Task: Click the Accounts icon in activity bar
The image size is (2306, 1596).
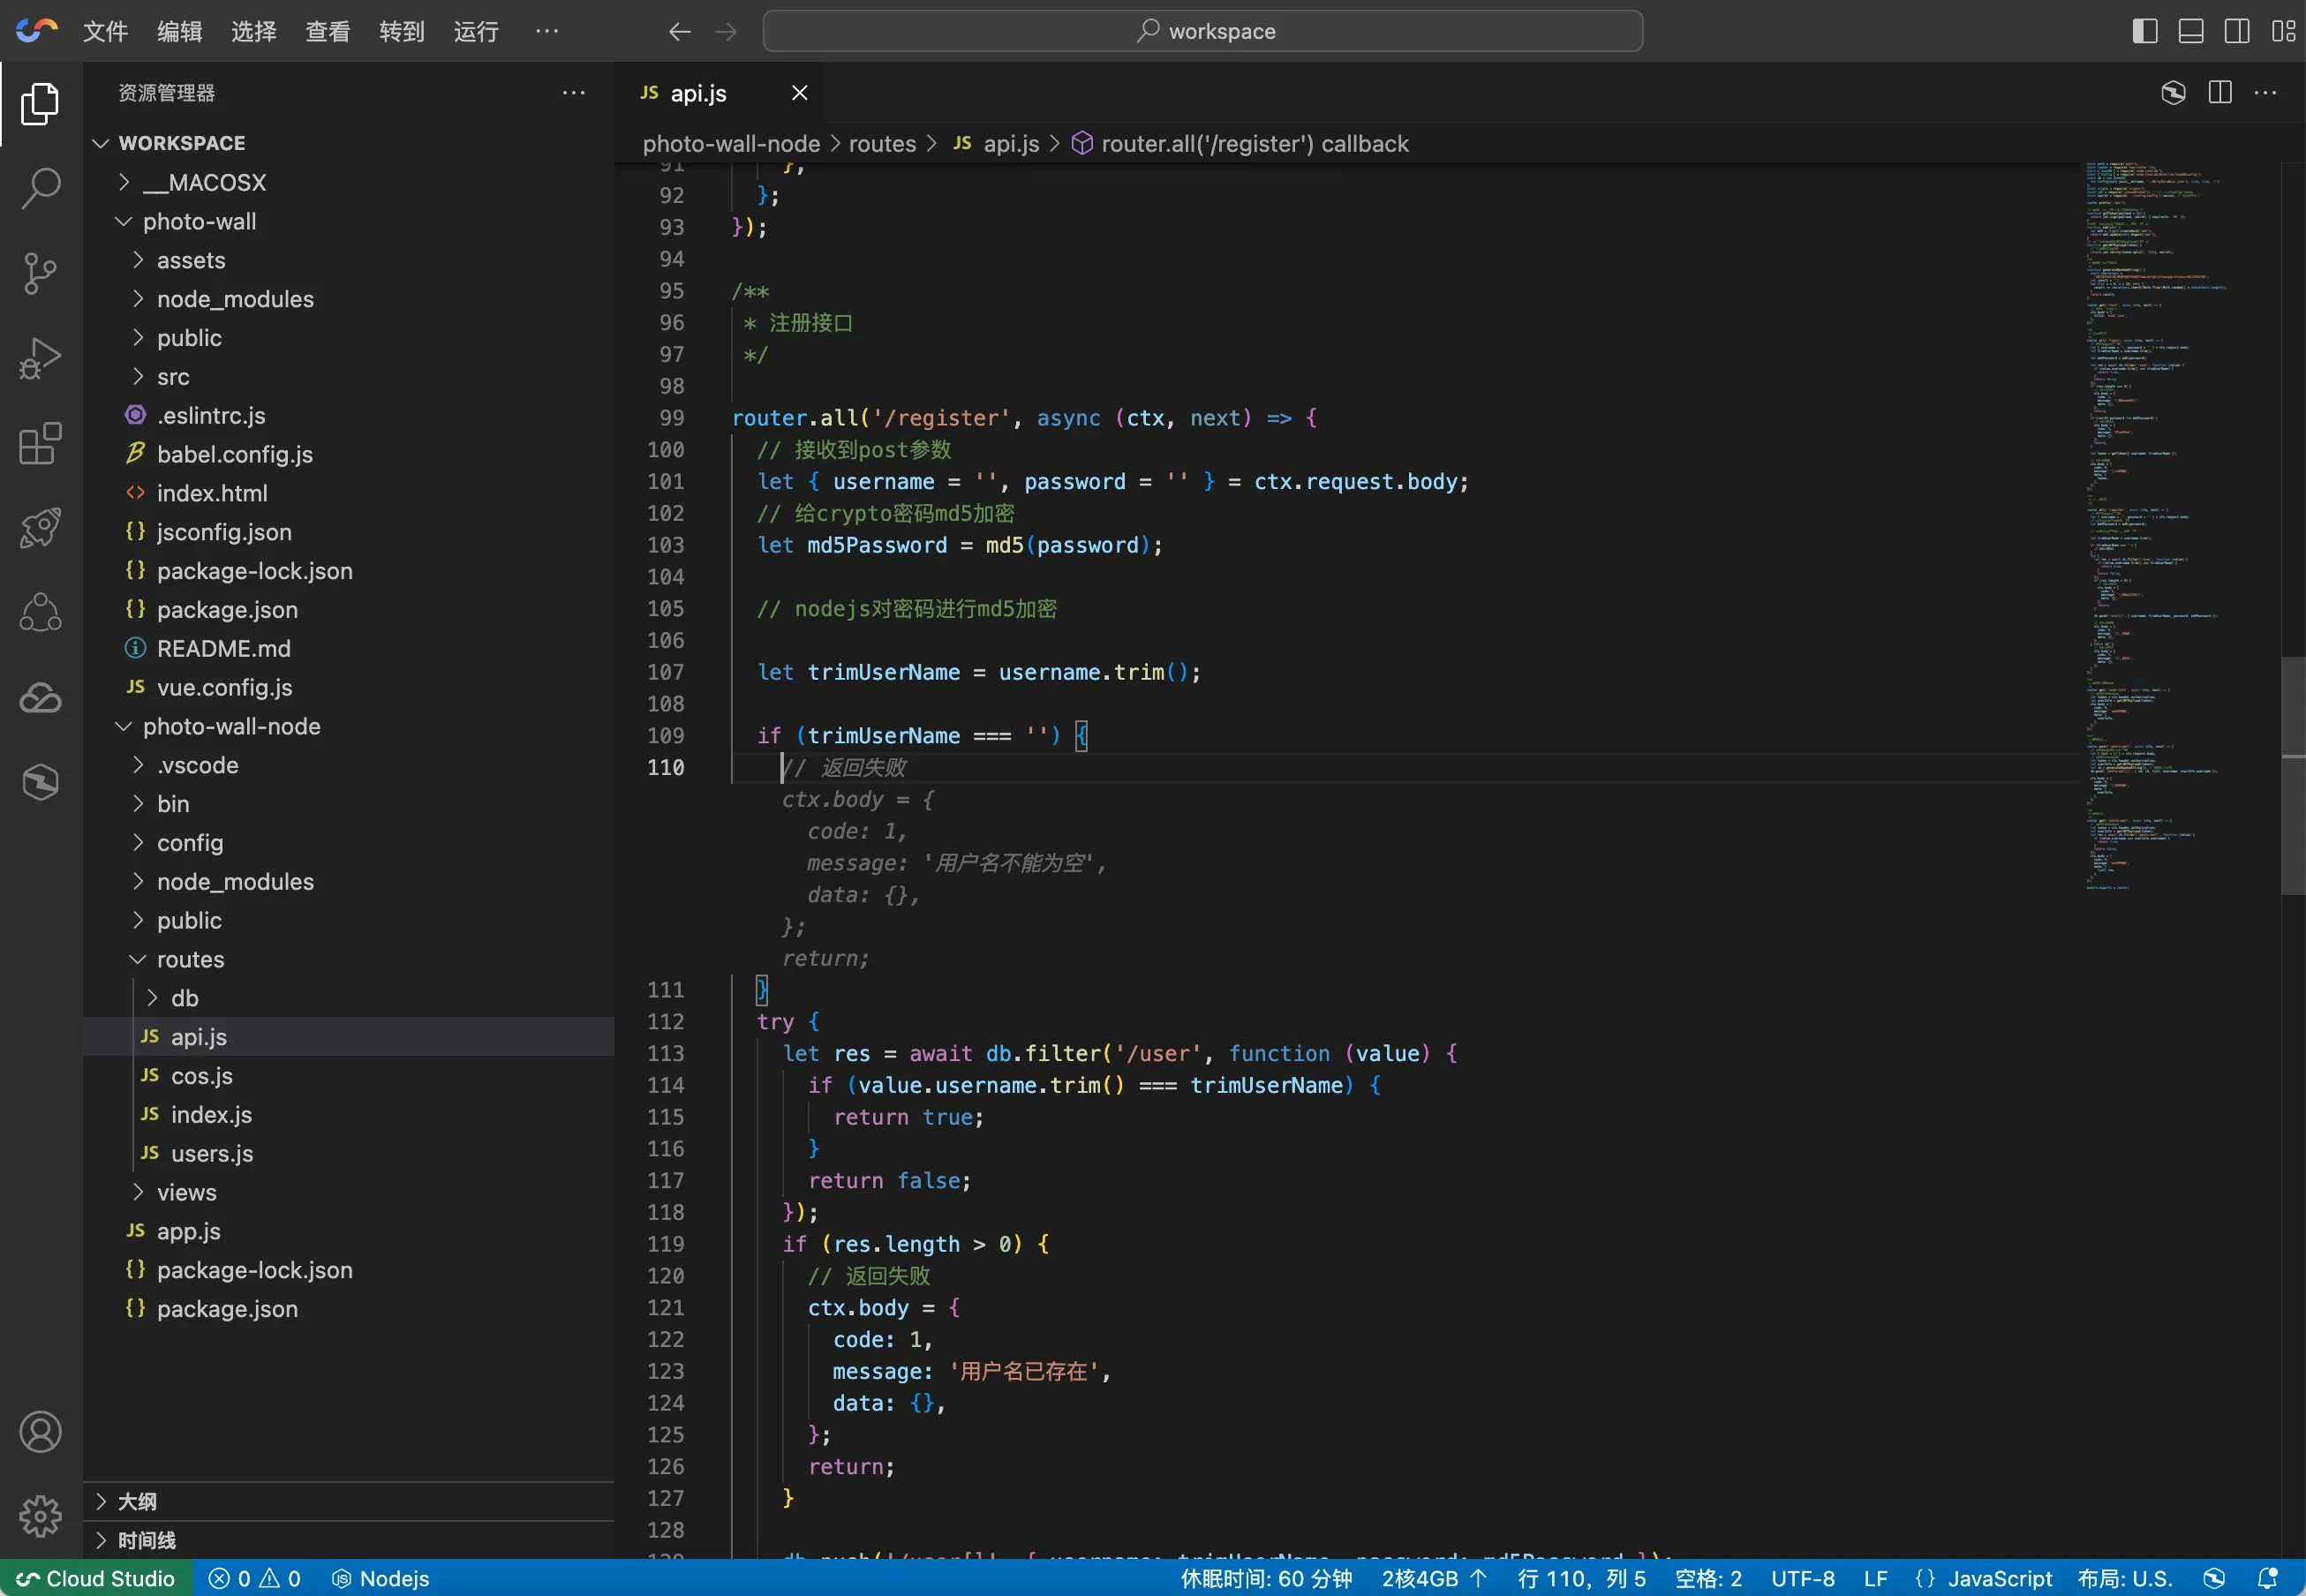Action: (40, 1432)
